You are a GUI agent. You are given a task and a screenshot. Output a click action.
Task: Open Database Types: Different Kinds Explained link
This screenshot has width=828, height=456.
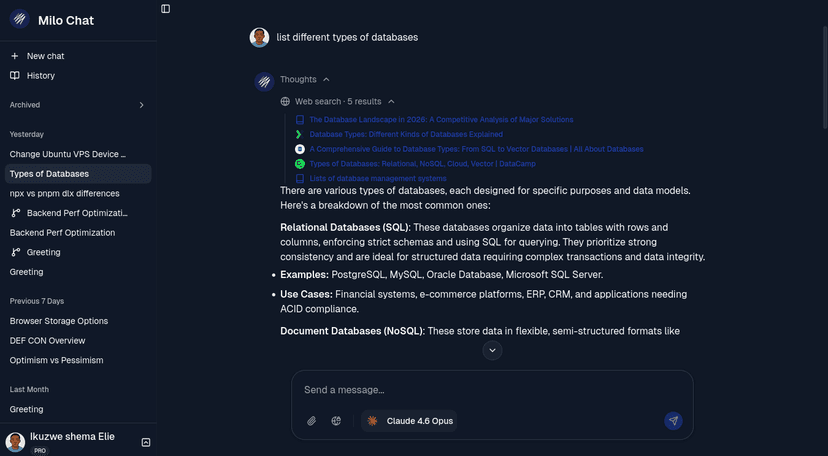(x=406, y=134)
